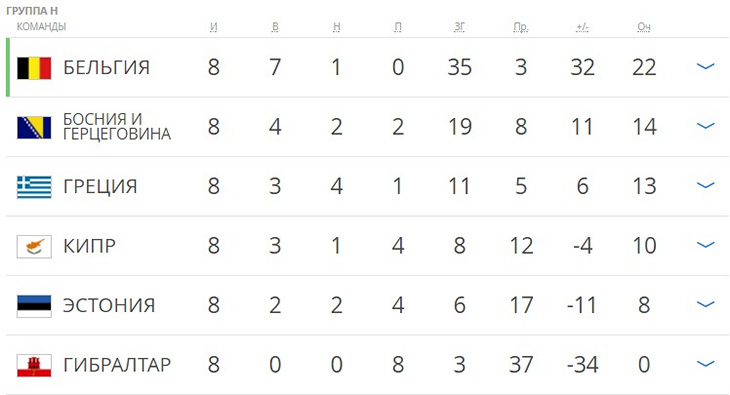Expand the Греция row chevron
The height and width of the screenshot is (395, 730).
(705, 185)
